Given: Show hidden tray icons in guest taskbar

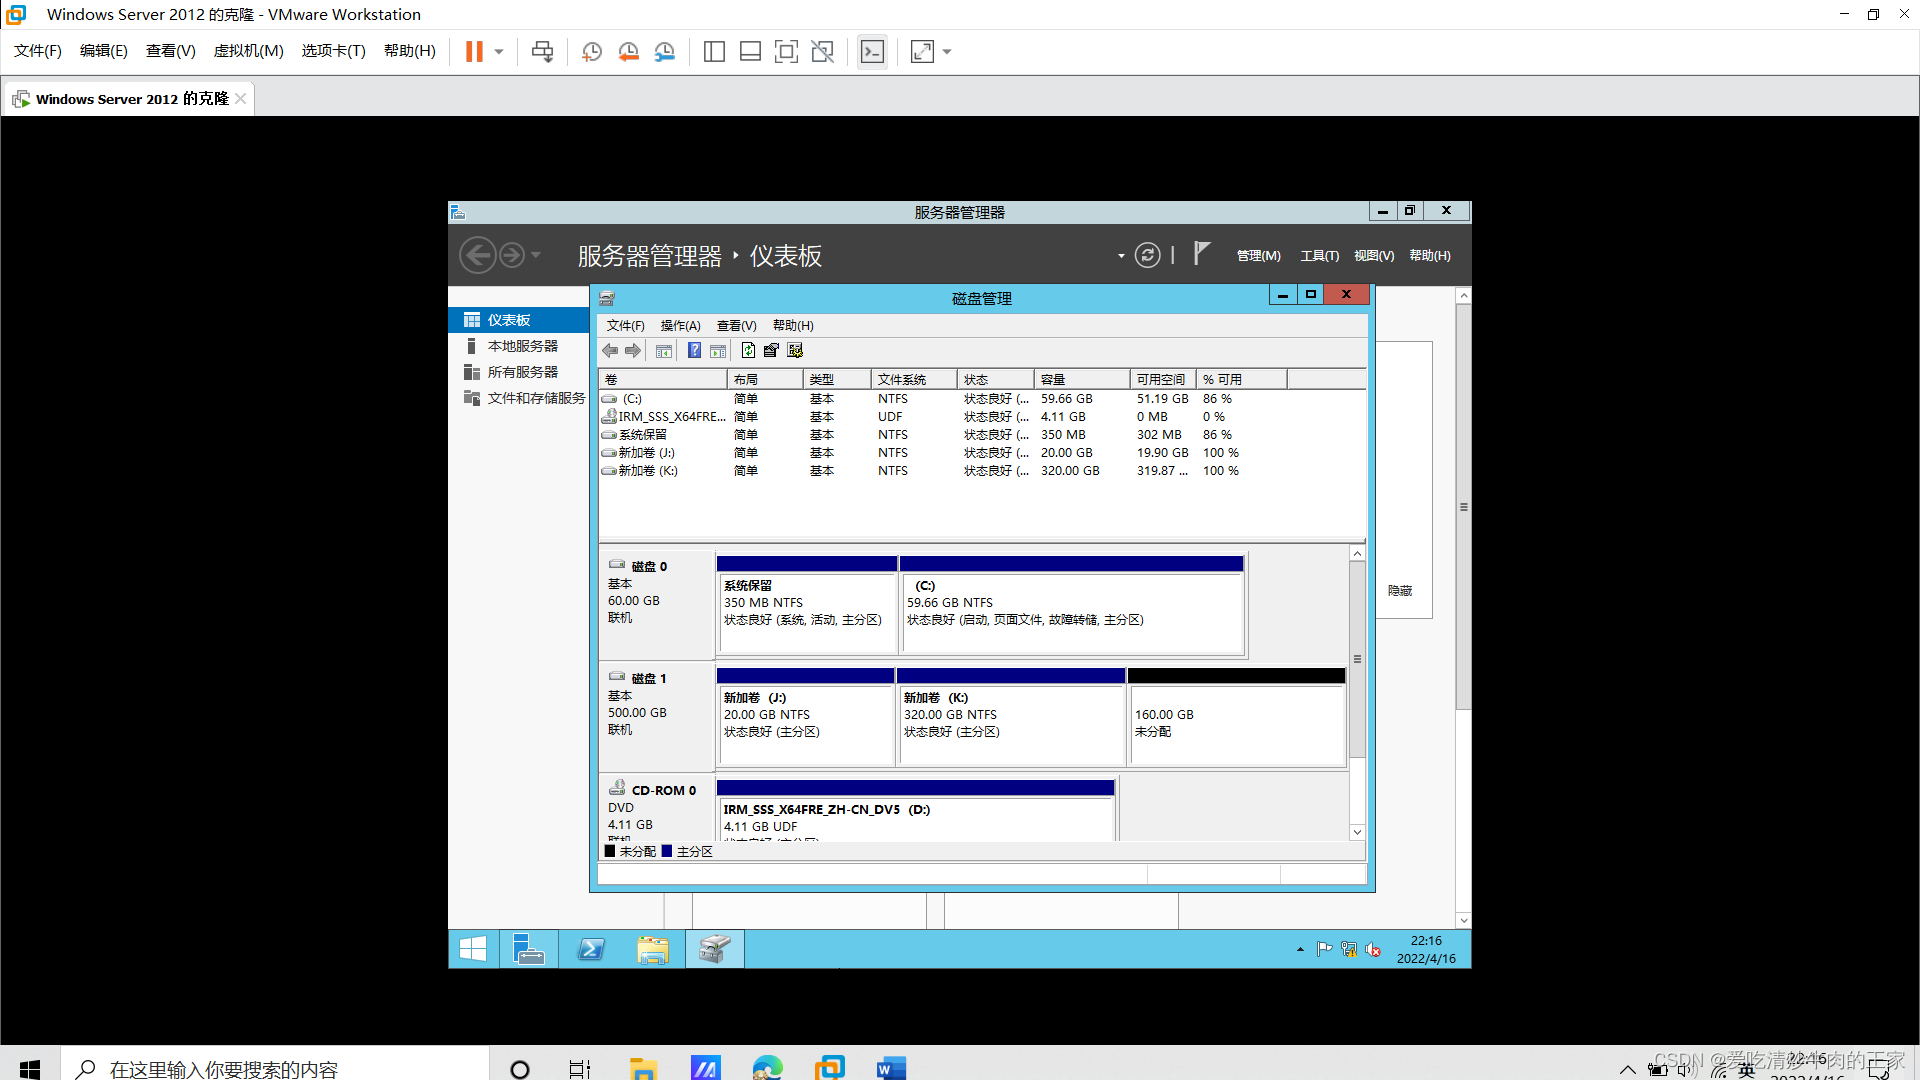Looking at the screenshot, I should [1300, 949].
